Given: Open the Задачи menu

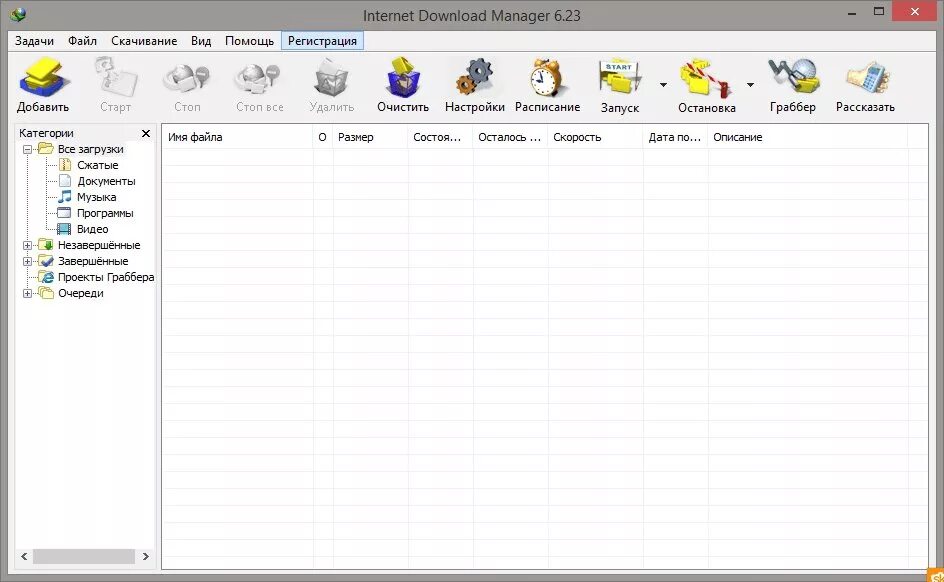Looking at the screenshot, I should pos(34,41).
